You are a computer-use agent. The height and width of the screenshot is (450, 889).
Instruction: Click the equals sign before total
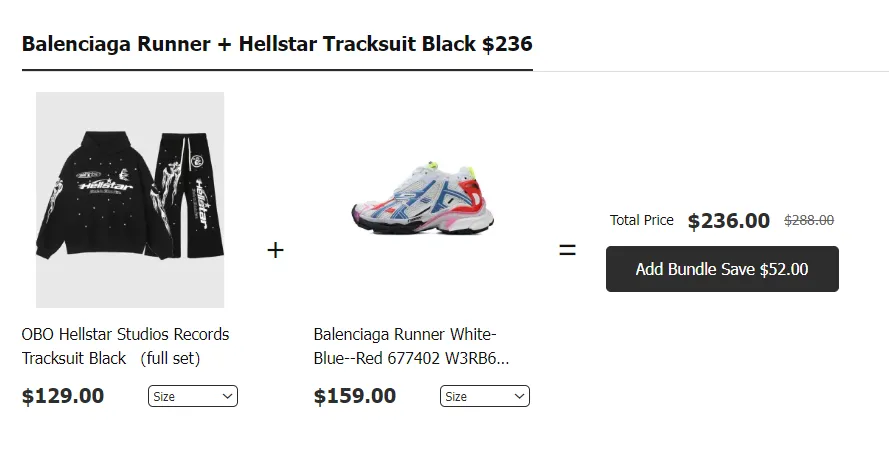coord(567,250)
